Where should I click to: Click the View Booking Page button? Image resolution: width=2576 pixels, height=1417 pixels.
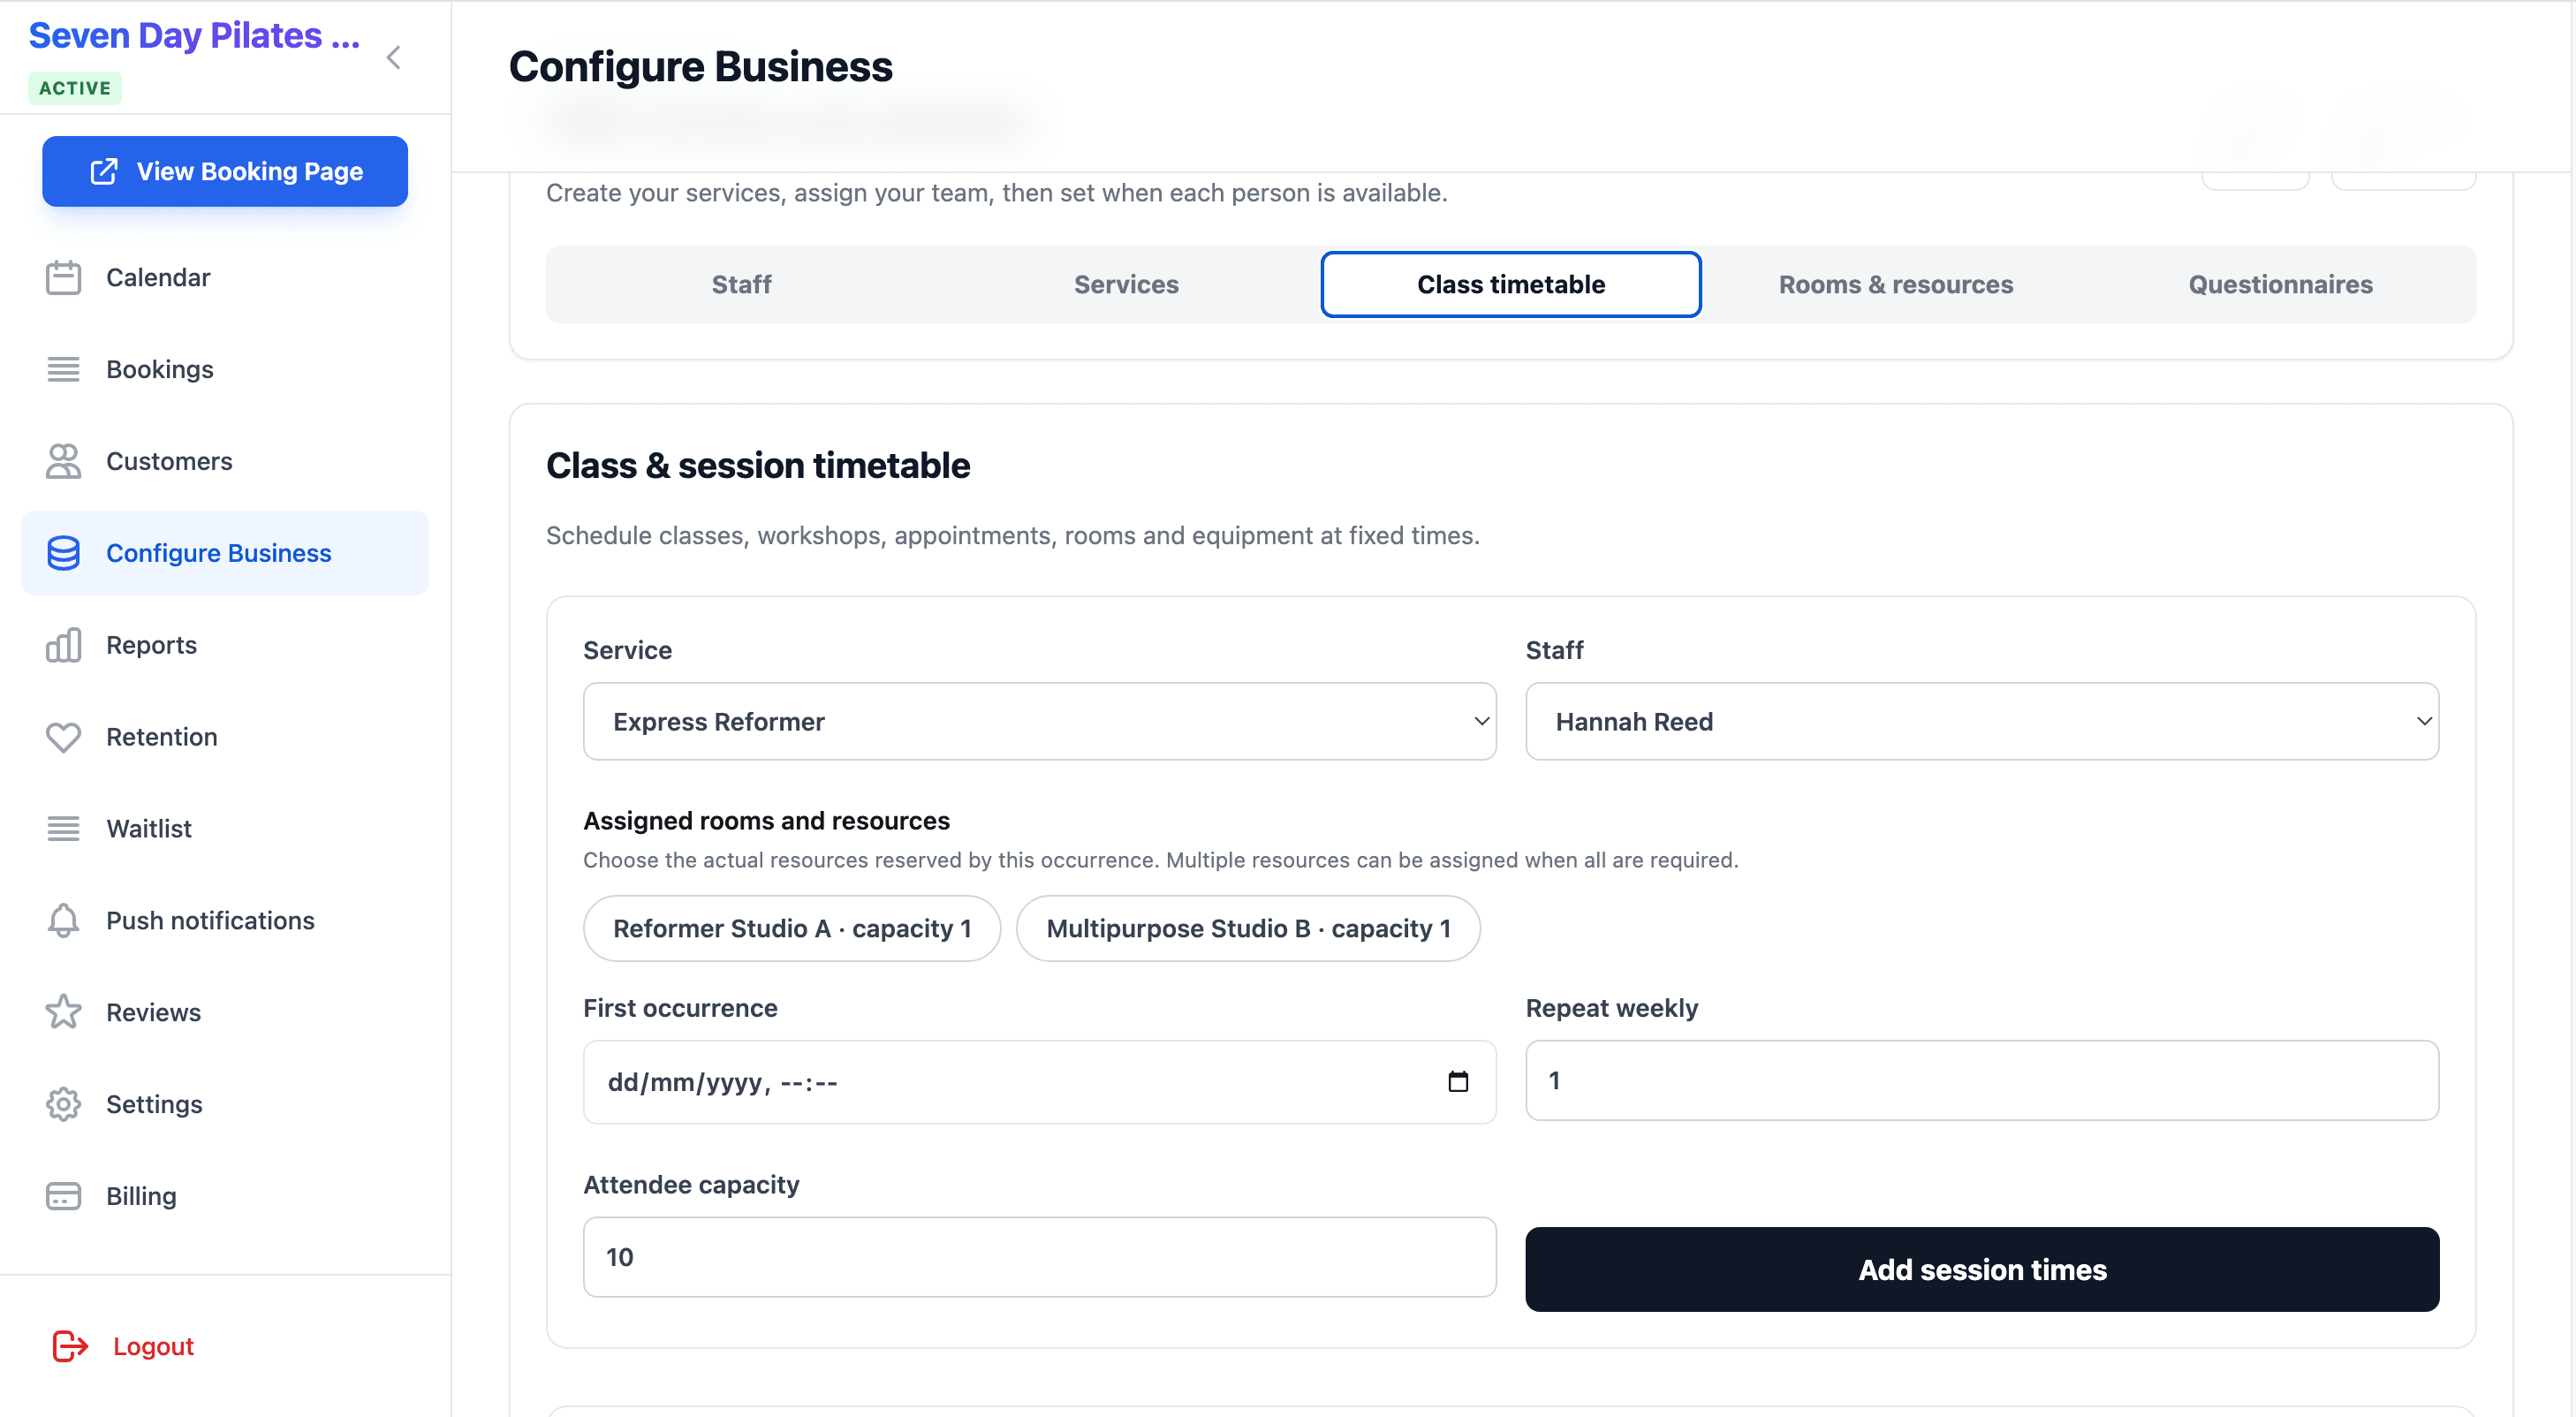pyautogui.click(x=225, y=171)
